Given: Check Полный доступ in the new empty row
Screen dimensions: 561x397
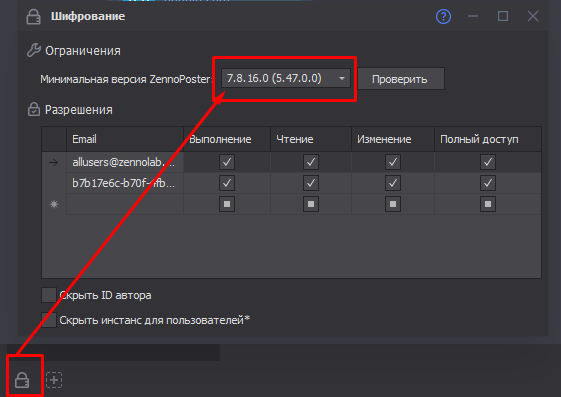Looking at the screenshot, I should (488, 204).
